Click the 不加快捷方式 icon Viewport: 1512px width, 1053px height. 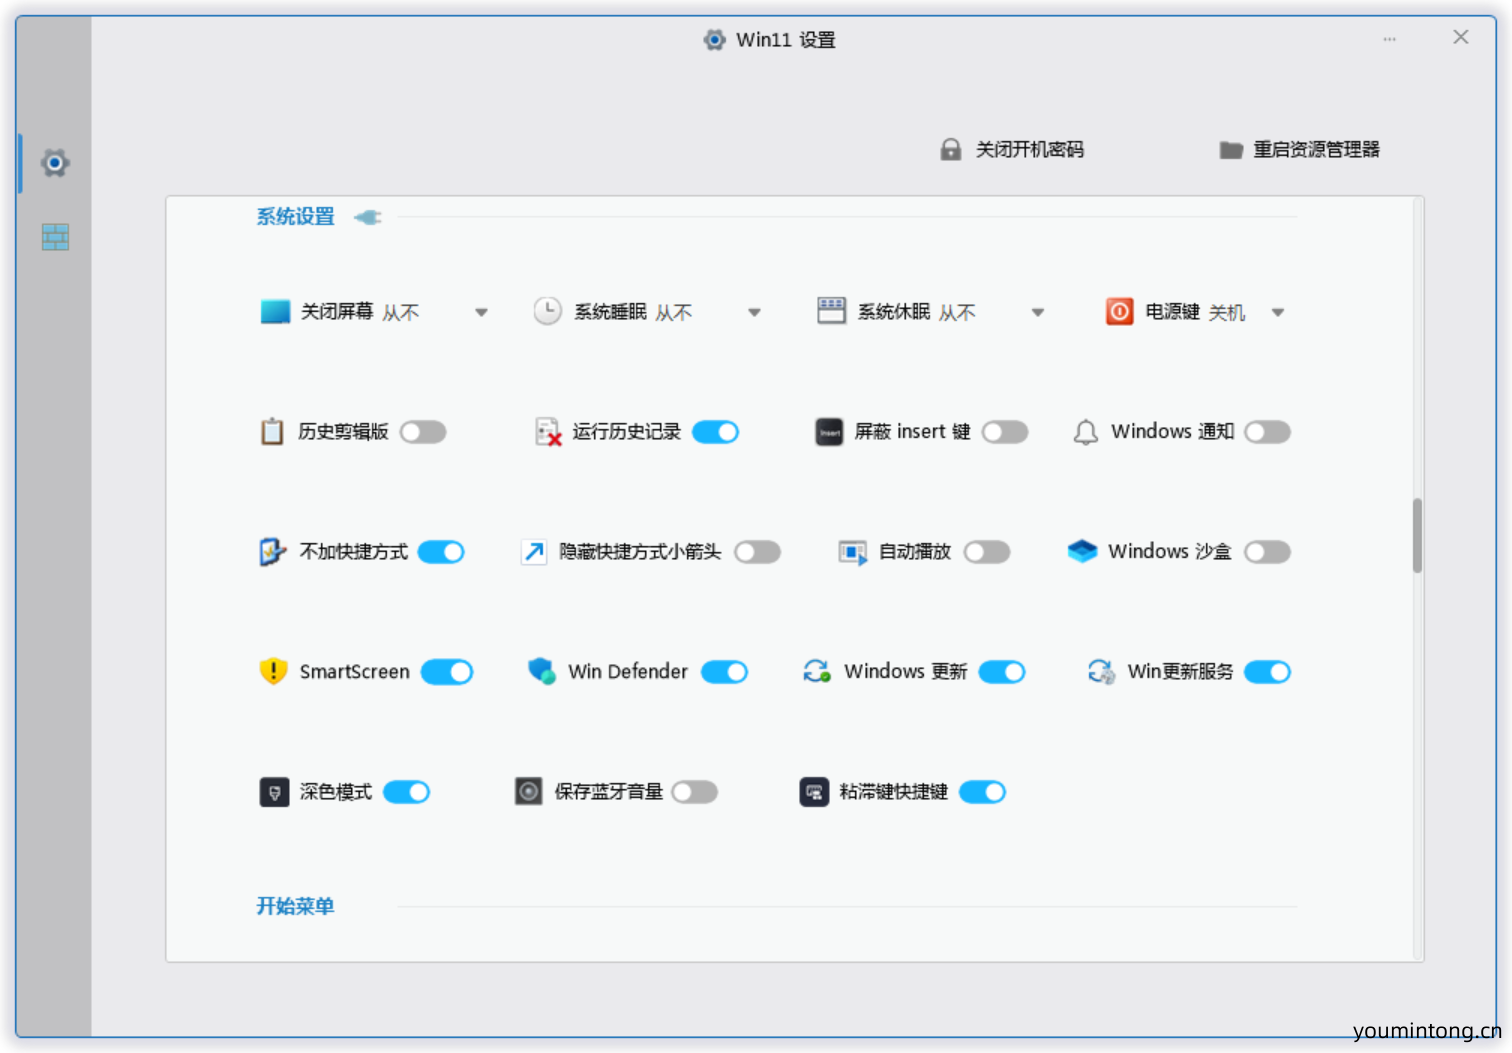point(273,551)
